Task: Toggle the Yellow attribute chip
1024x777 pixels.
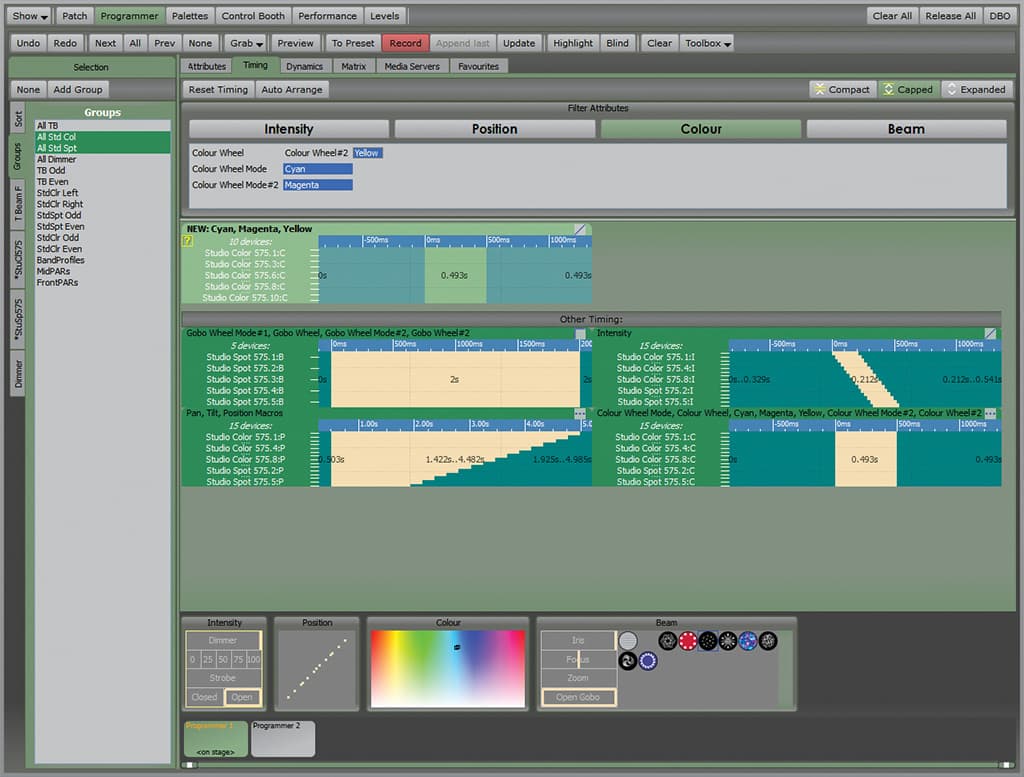Action: 368,153
